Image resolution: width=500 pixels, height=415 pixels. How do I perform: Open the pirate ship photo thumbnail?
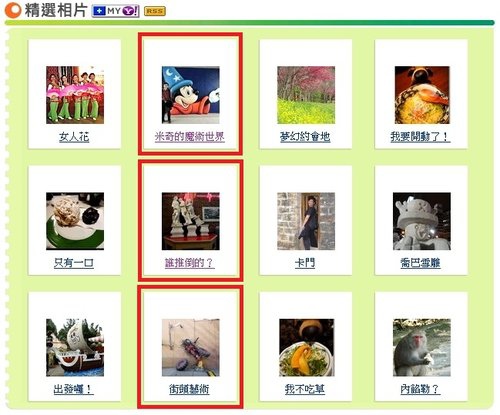coord(75,348)
